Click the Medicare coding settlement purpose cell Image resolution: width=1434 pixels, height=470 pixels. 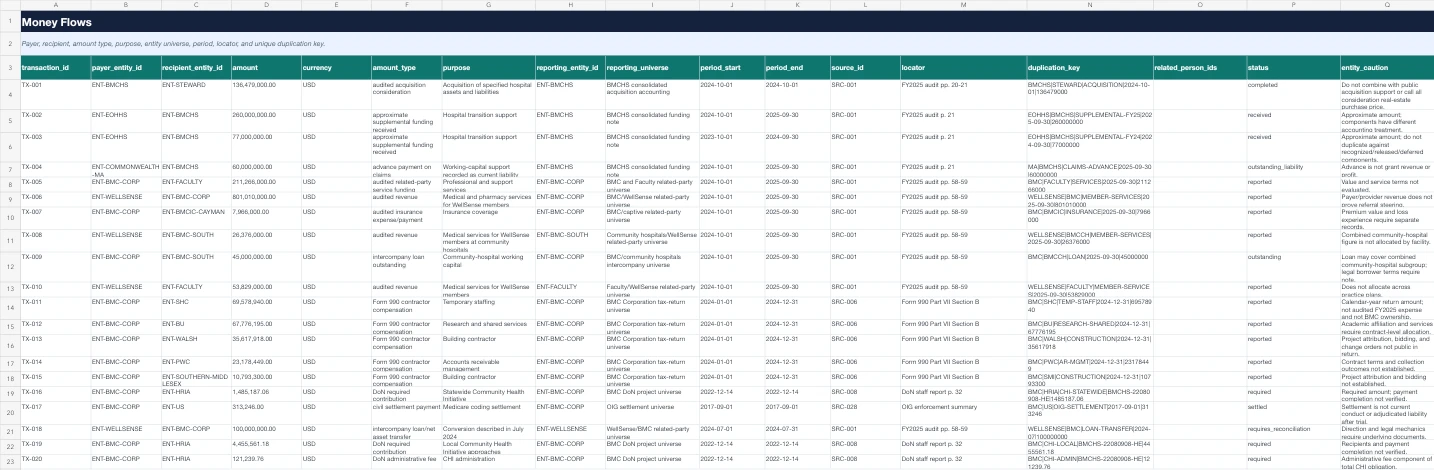pyautogui.click(x=487, y=414)
